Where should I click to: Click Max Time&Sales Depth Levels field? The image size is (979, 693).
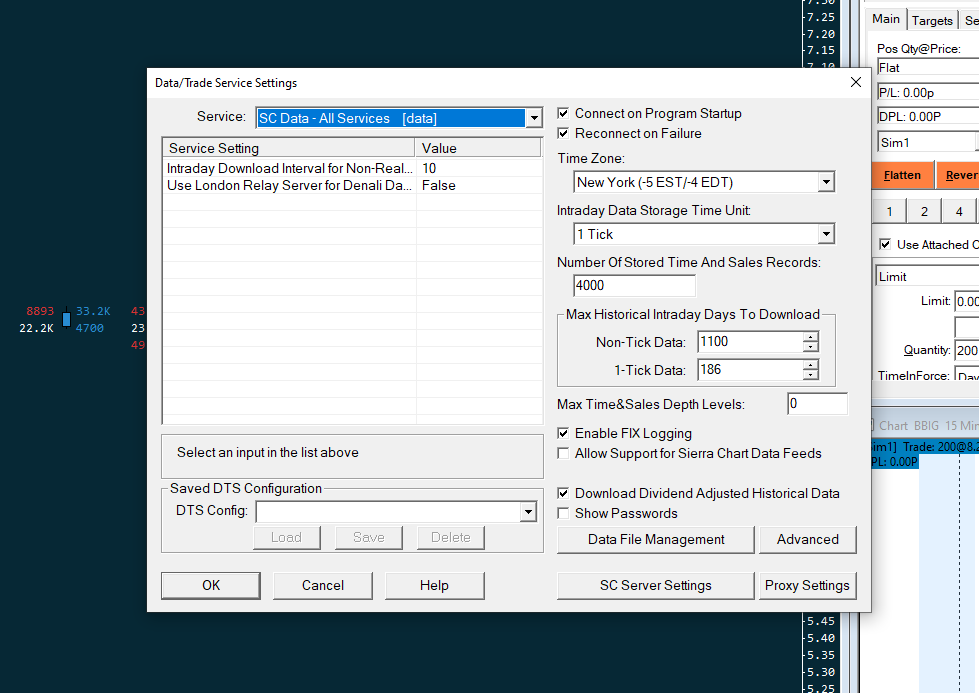click(817, 403)
